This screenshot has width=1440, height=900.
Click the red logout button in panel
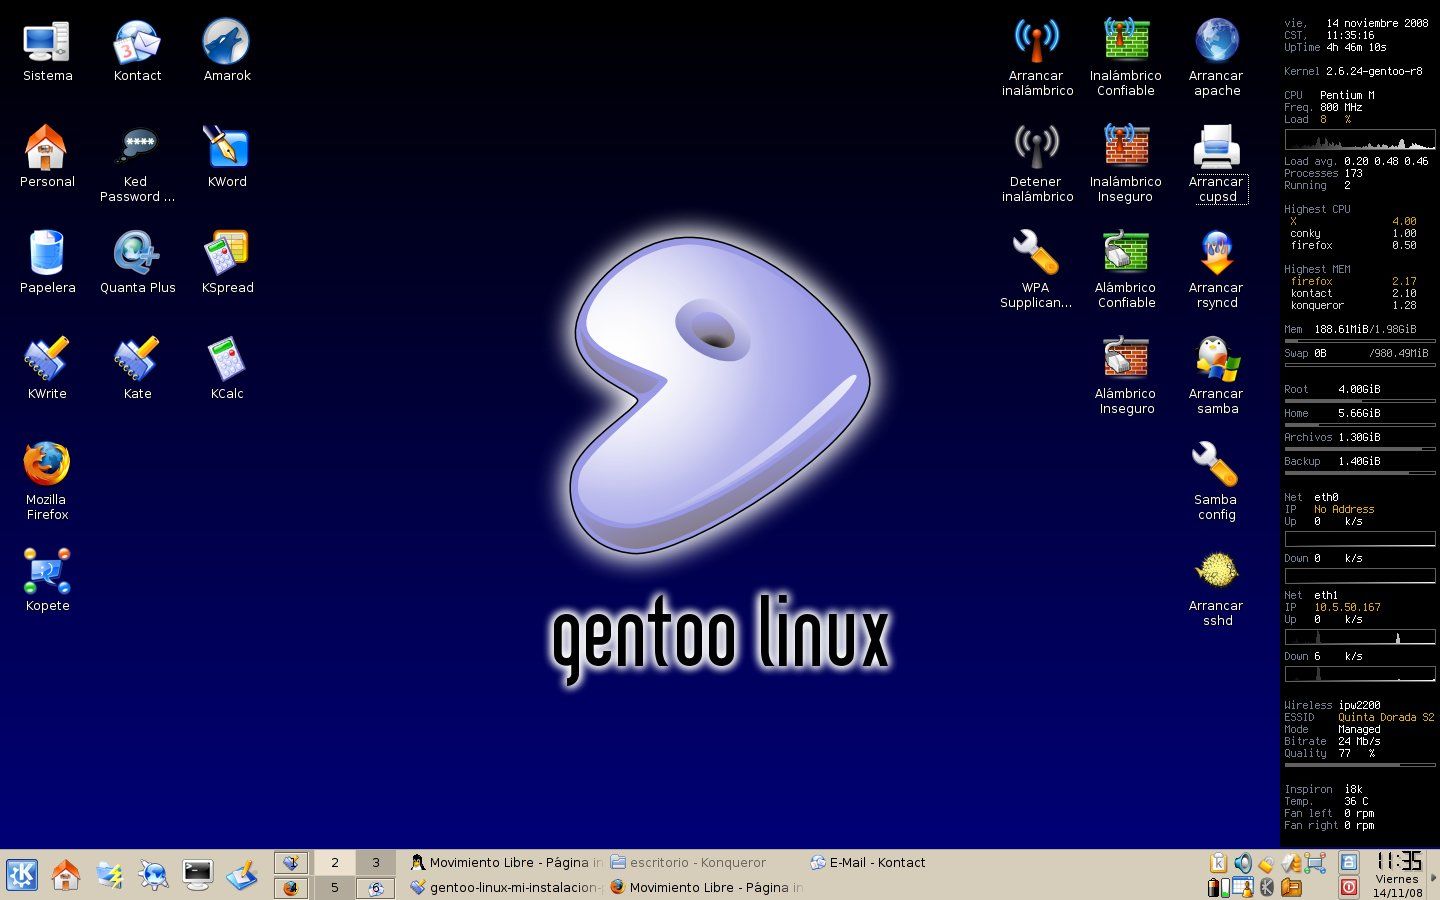(1348, 887)
